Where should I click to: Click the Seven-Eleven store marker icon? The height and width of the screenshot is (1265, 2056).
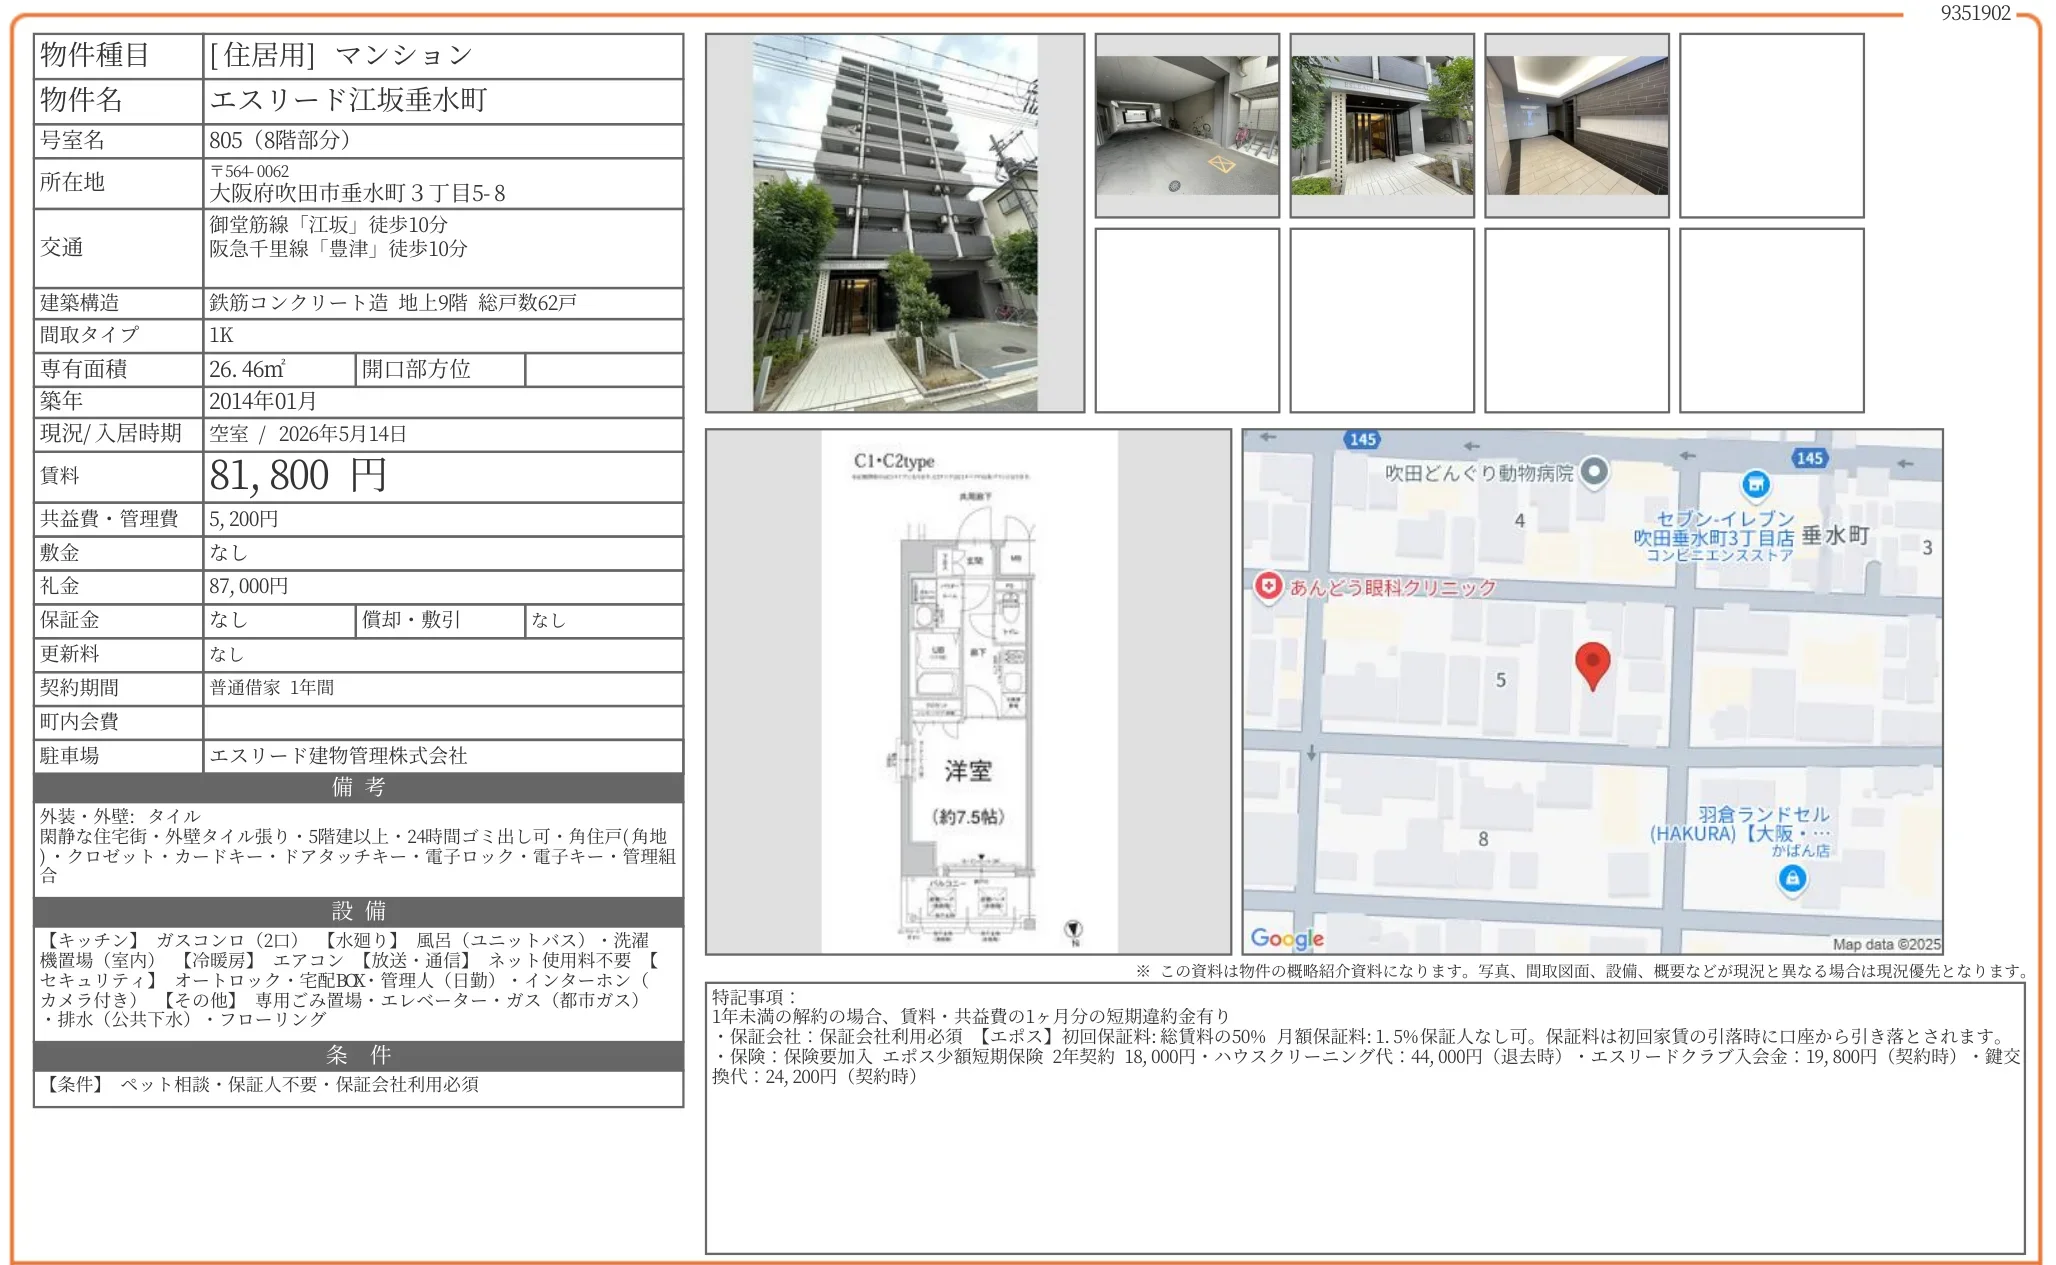coord(1755,485)
